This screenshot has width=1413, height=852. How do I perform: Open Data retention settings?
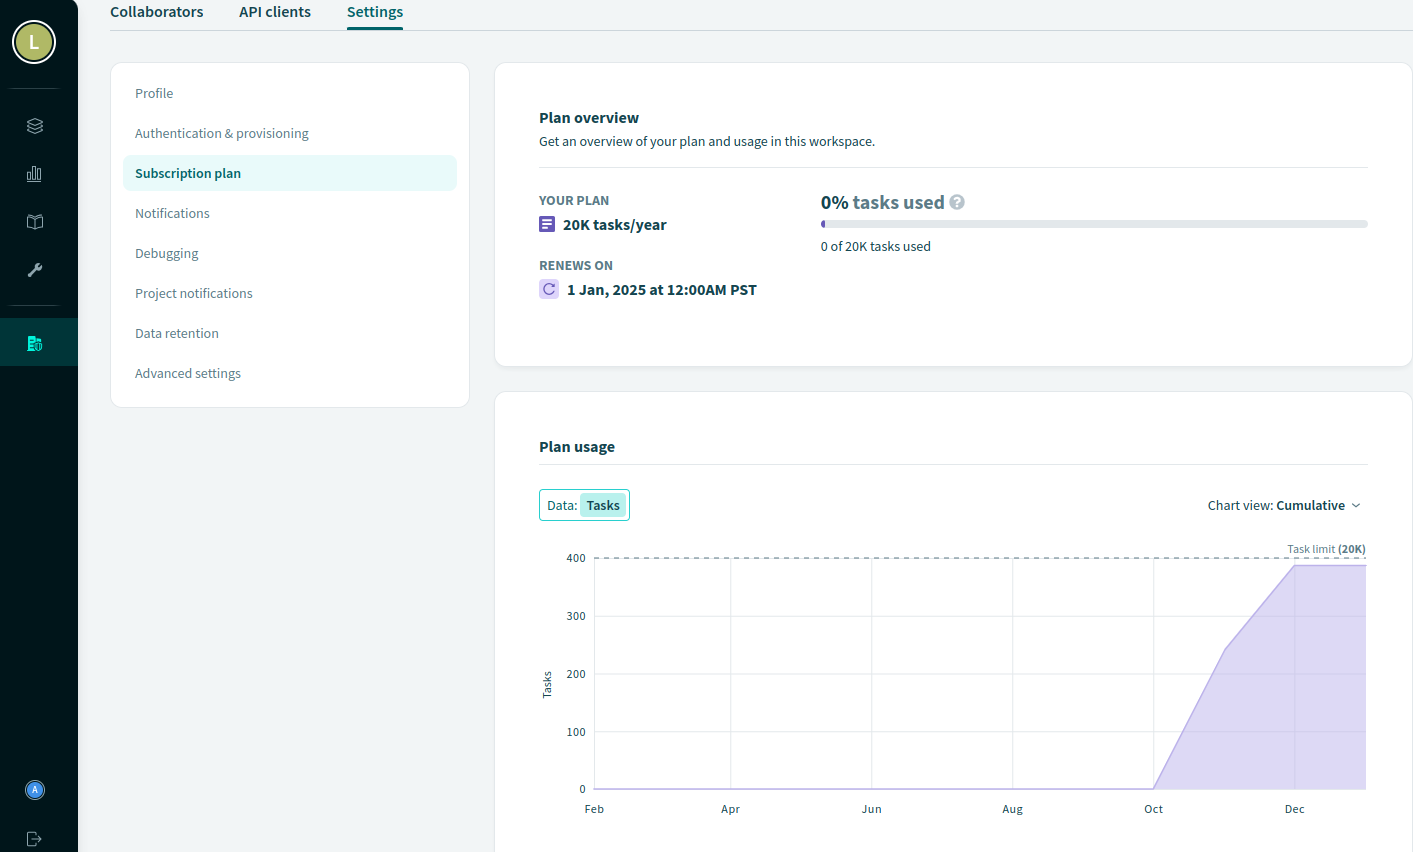(x=177, y=333)
